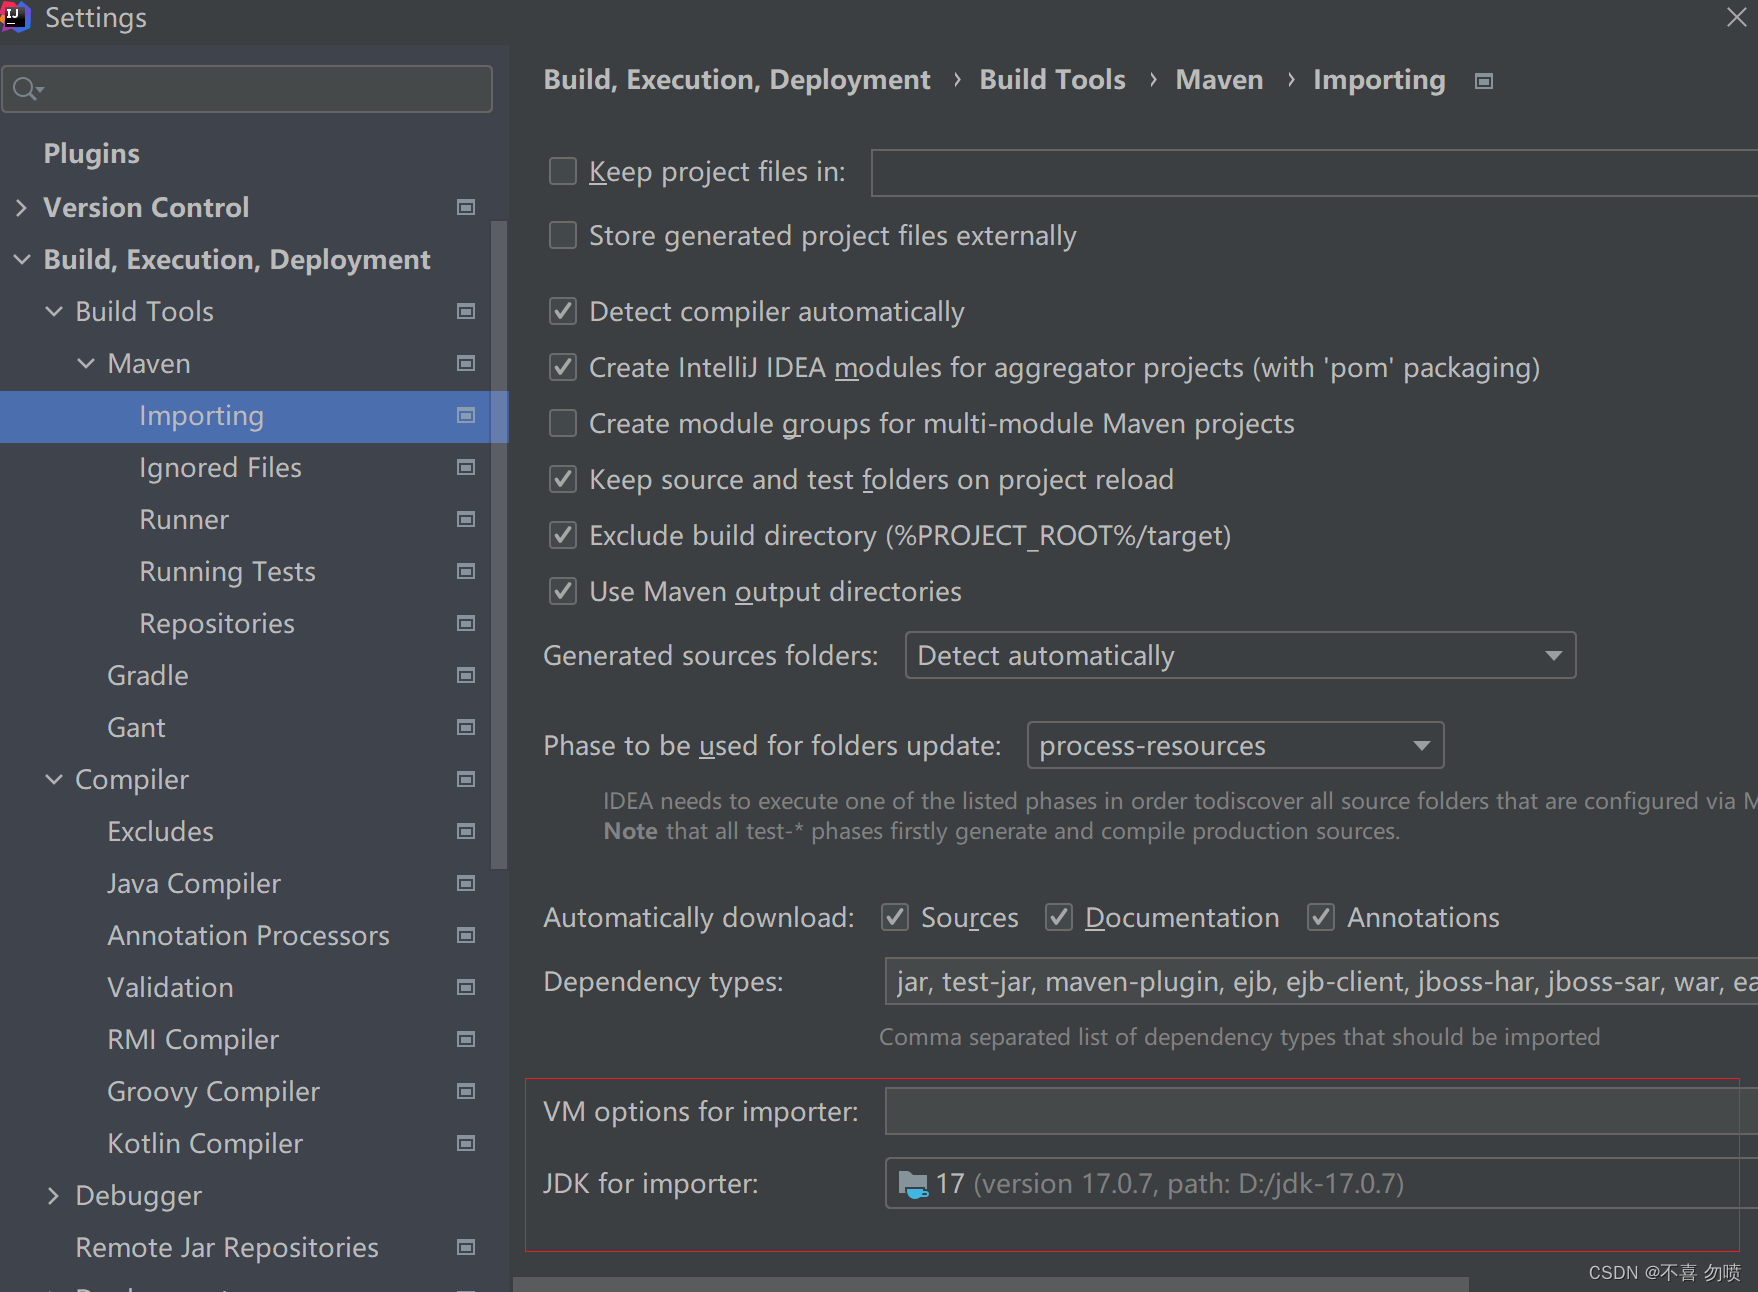The height and width of the screenshot is (1292, 1758).
Task: Open Java Compiler settings page
Action: 194,883
